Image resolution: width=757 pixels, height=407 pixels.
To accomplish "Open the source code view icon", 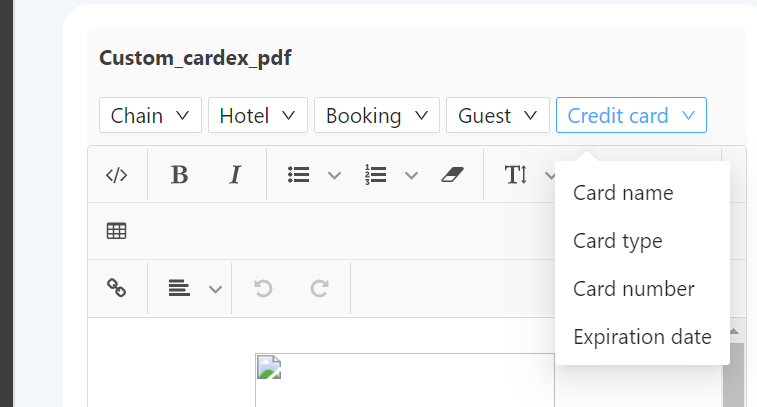I will click(116, 175).
